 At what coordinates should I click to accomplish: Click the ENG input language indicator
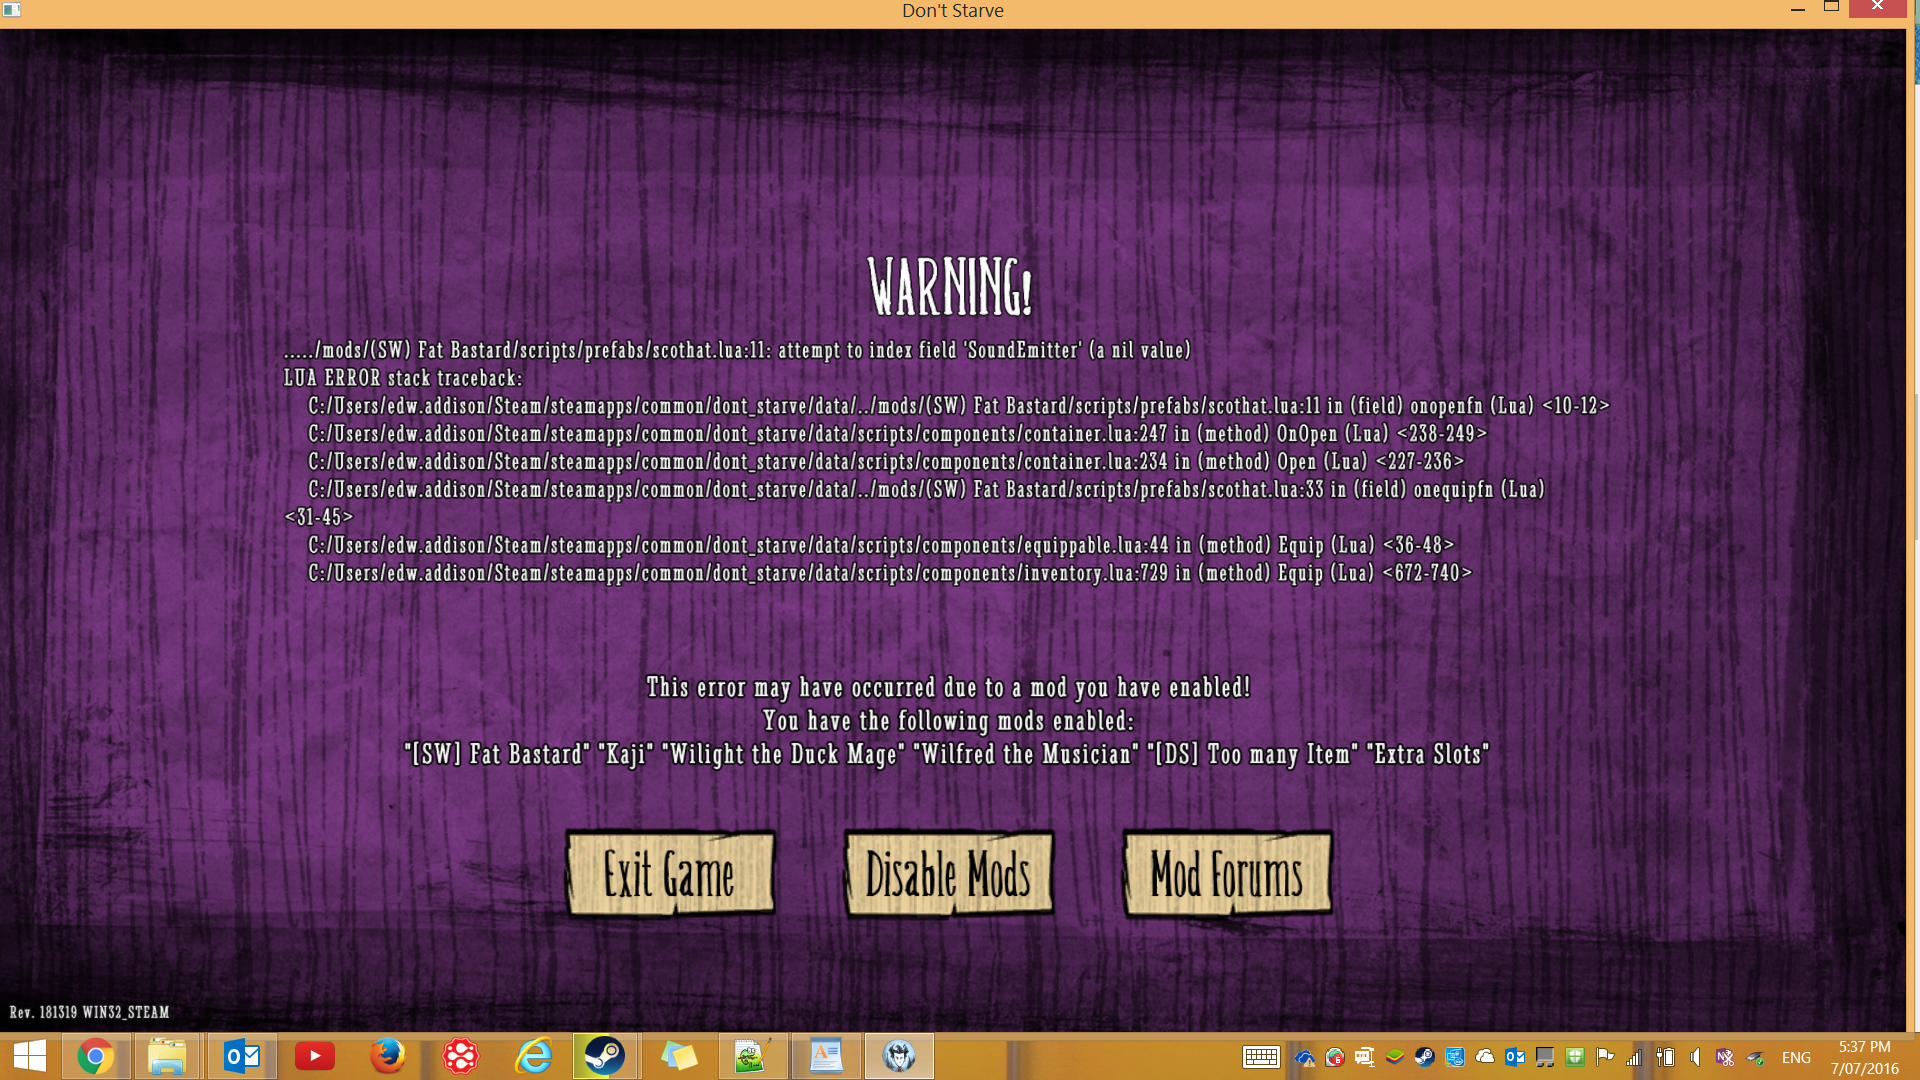click(x=1796, y=1057)
